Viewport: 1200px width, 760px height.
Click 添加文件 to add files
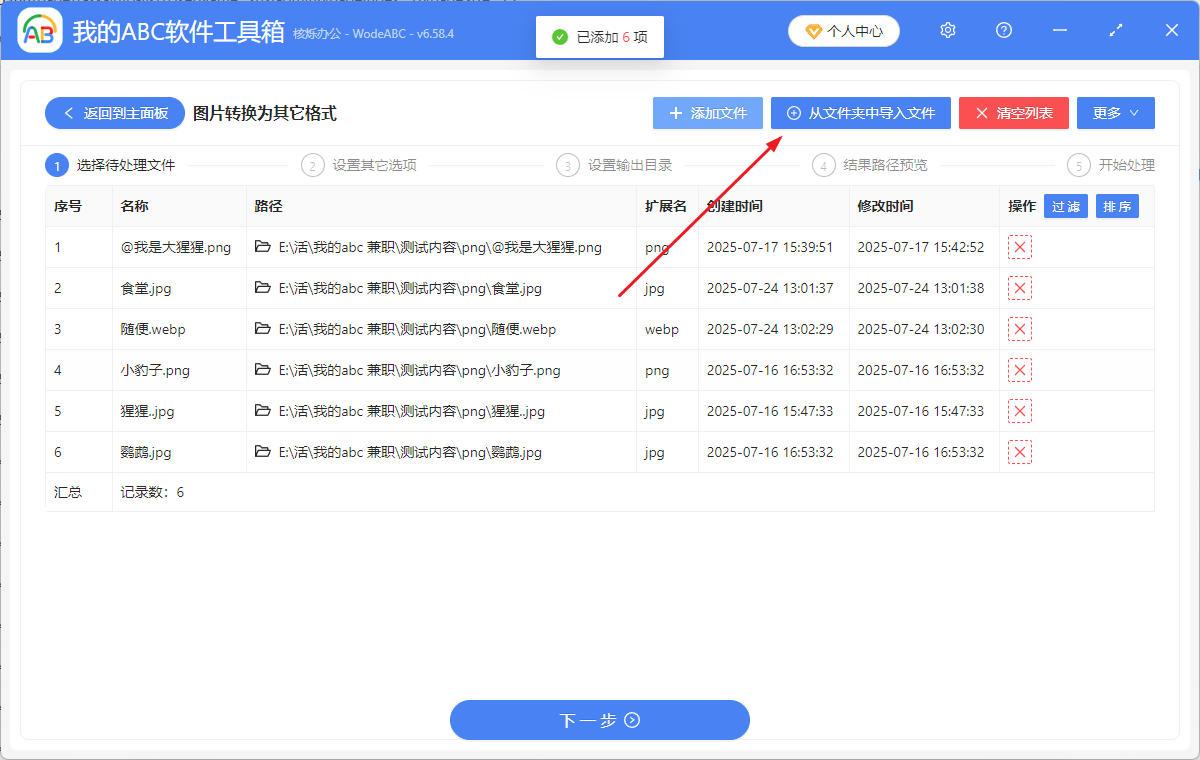[707, 113]
